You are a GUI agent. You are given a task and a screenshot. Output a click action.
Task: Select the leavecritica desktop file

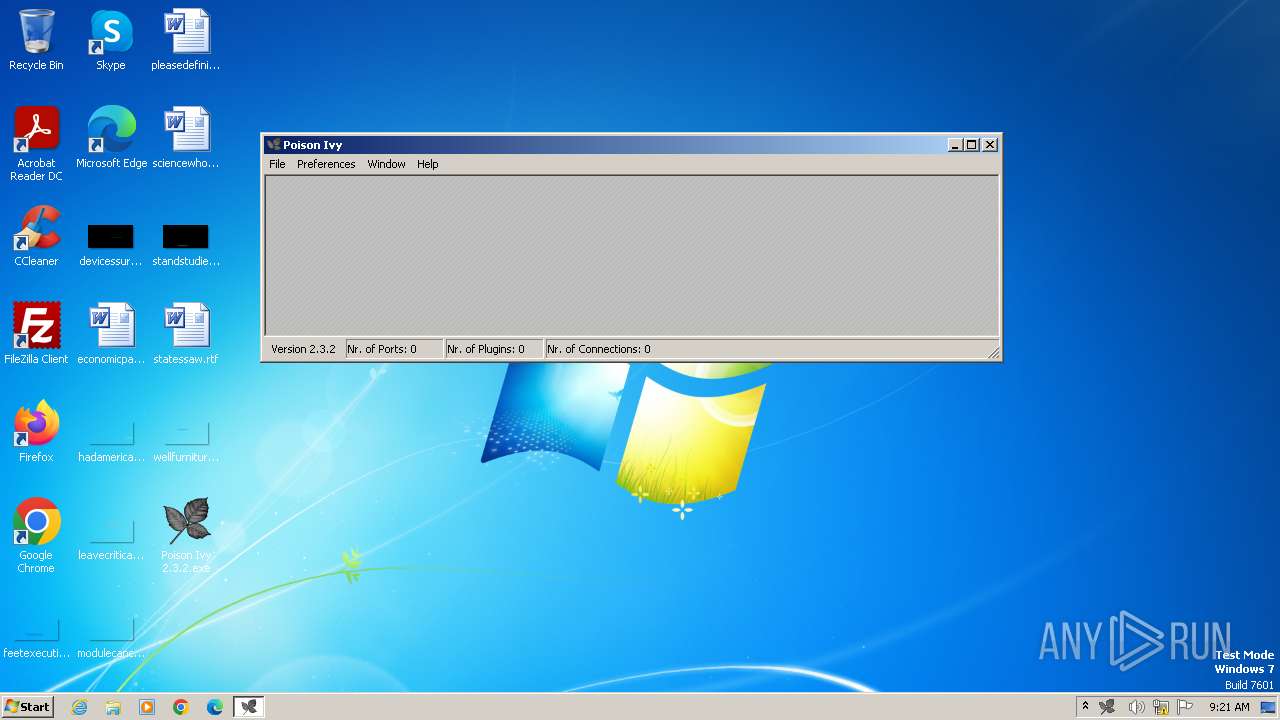click(111, 538)
